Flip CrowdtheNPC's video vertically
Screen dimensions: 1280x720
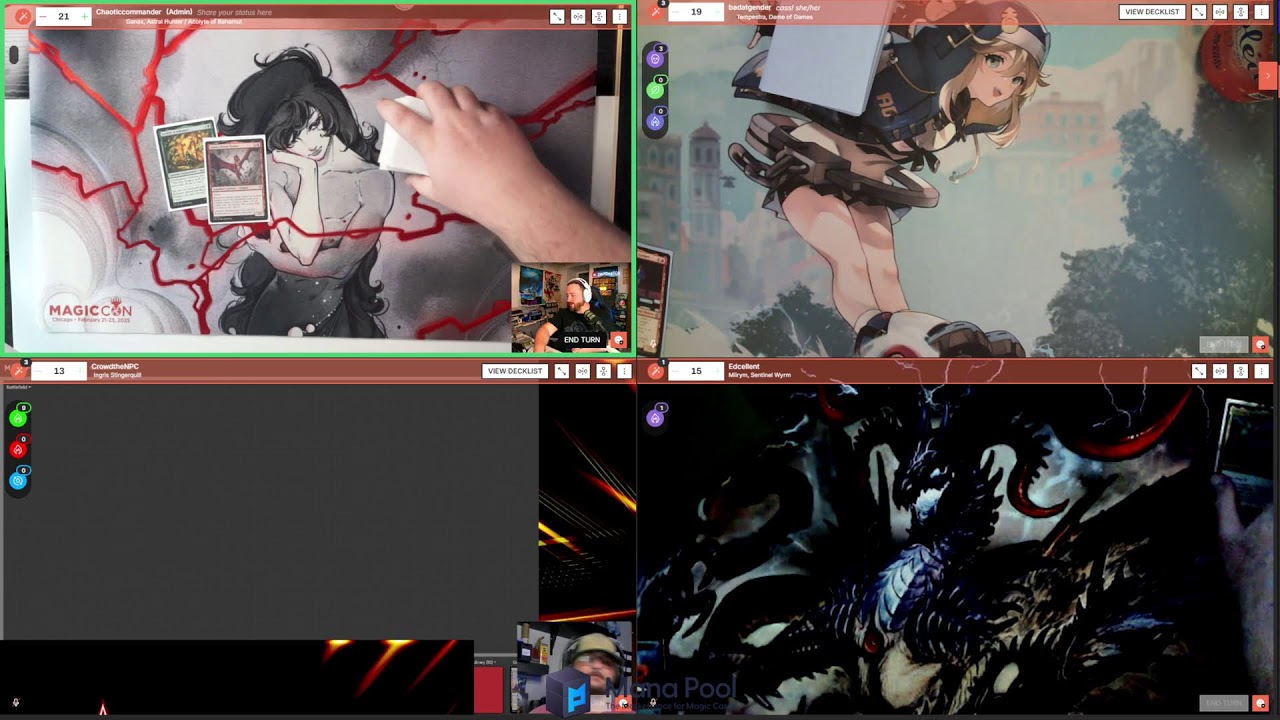point(603,371)
